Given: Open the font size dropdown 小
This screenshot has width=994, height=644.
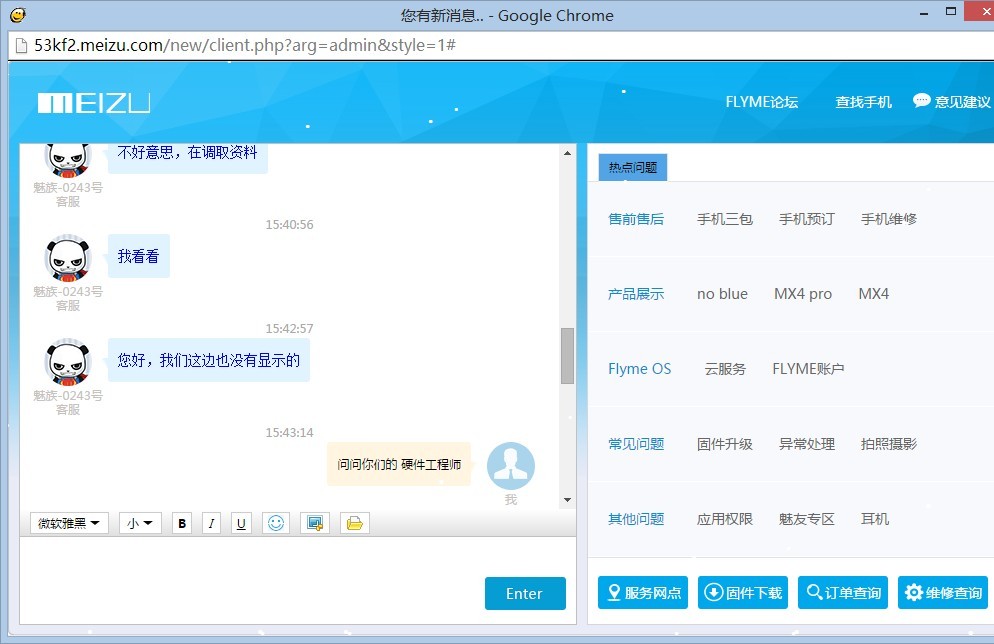Looking at the screenshot, I should click(140, 524).
